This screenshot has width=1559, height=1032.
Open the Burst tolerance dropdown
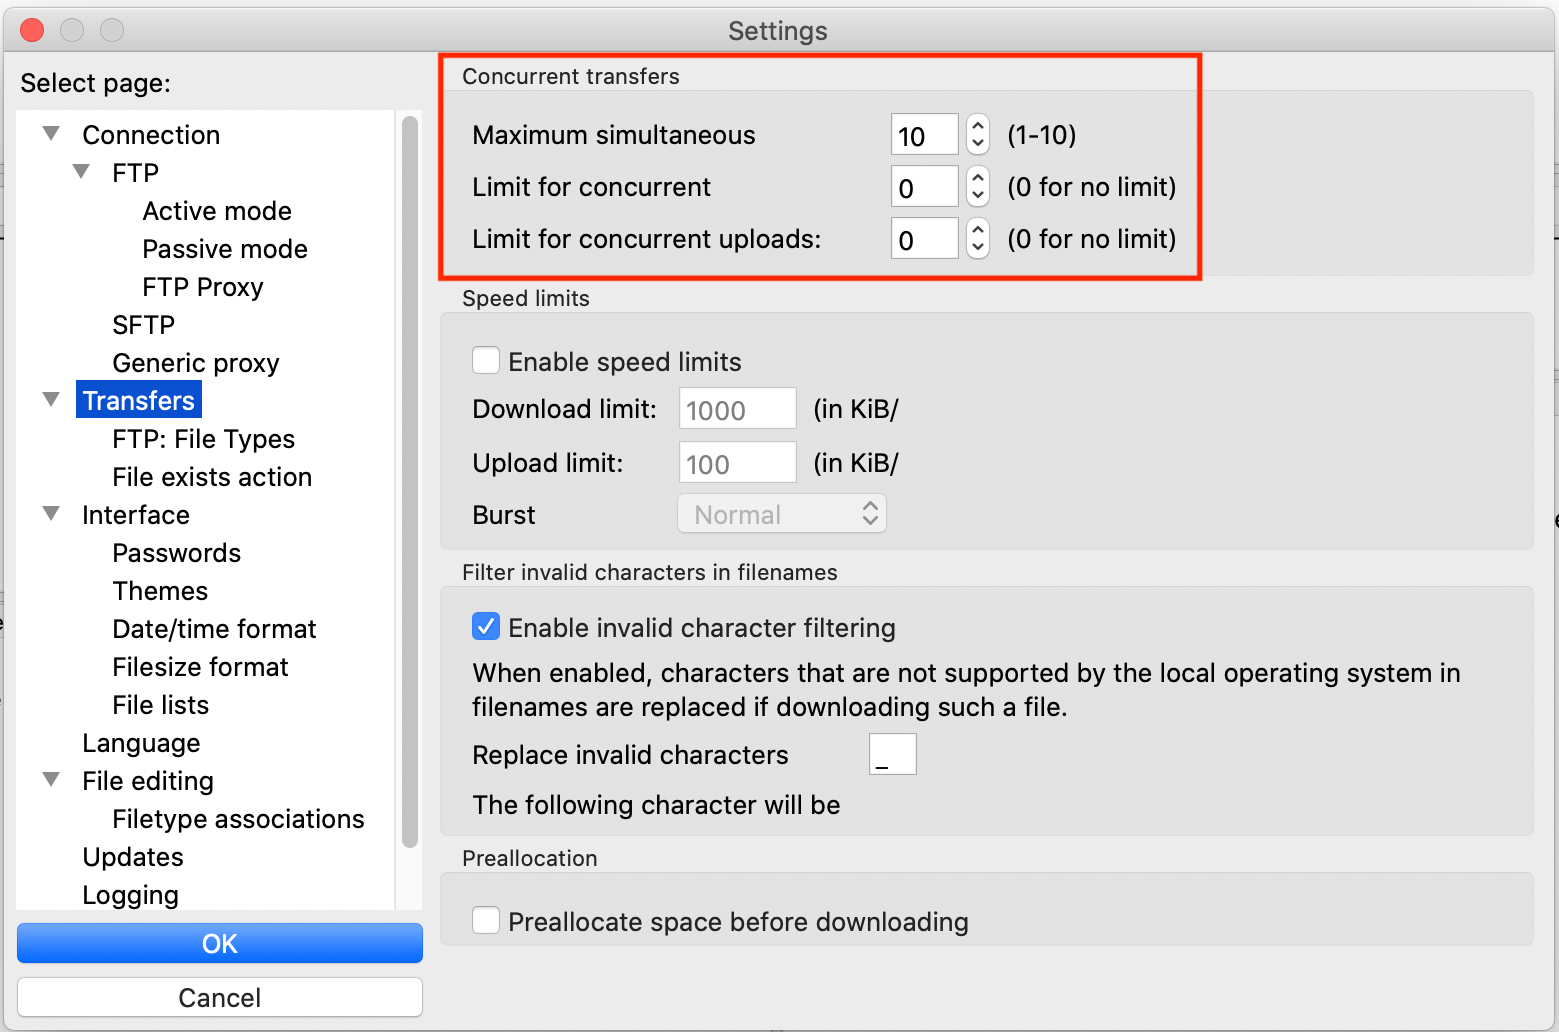click(x=781, y=513)
